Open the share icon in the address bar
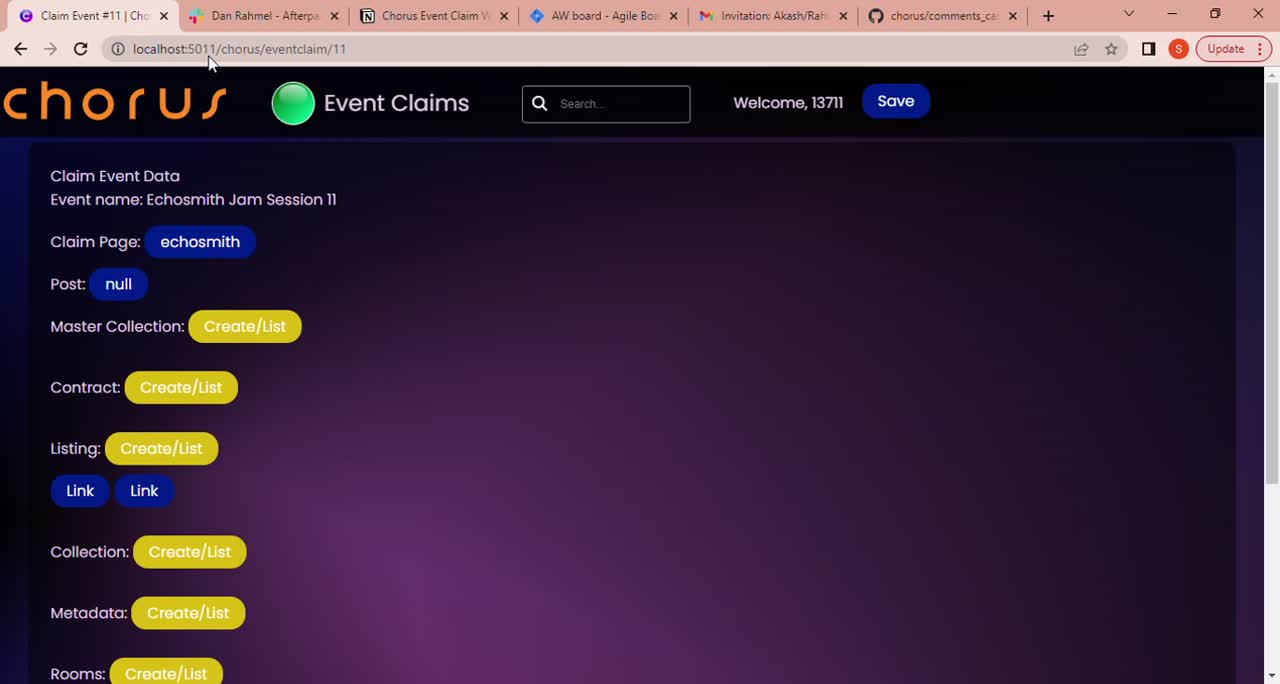 click(x=1081, y=48)
